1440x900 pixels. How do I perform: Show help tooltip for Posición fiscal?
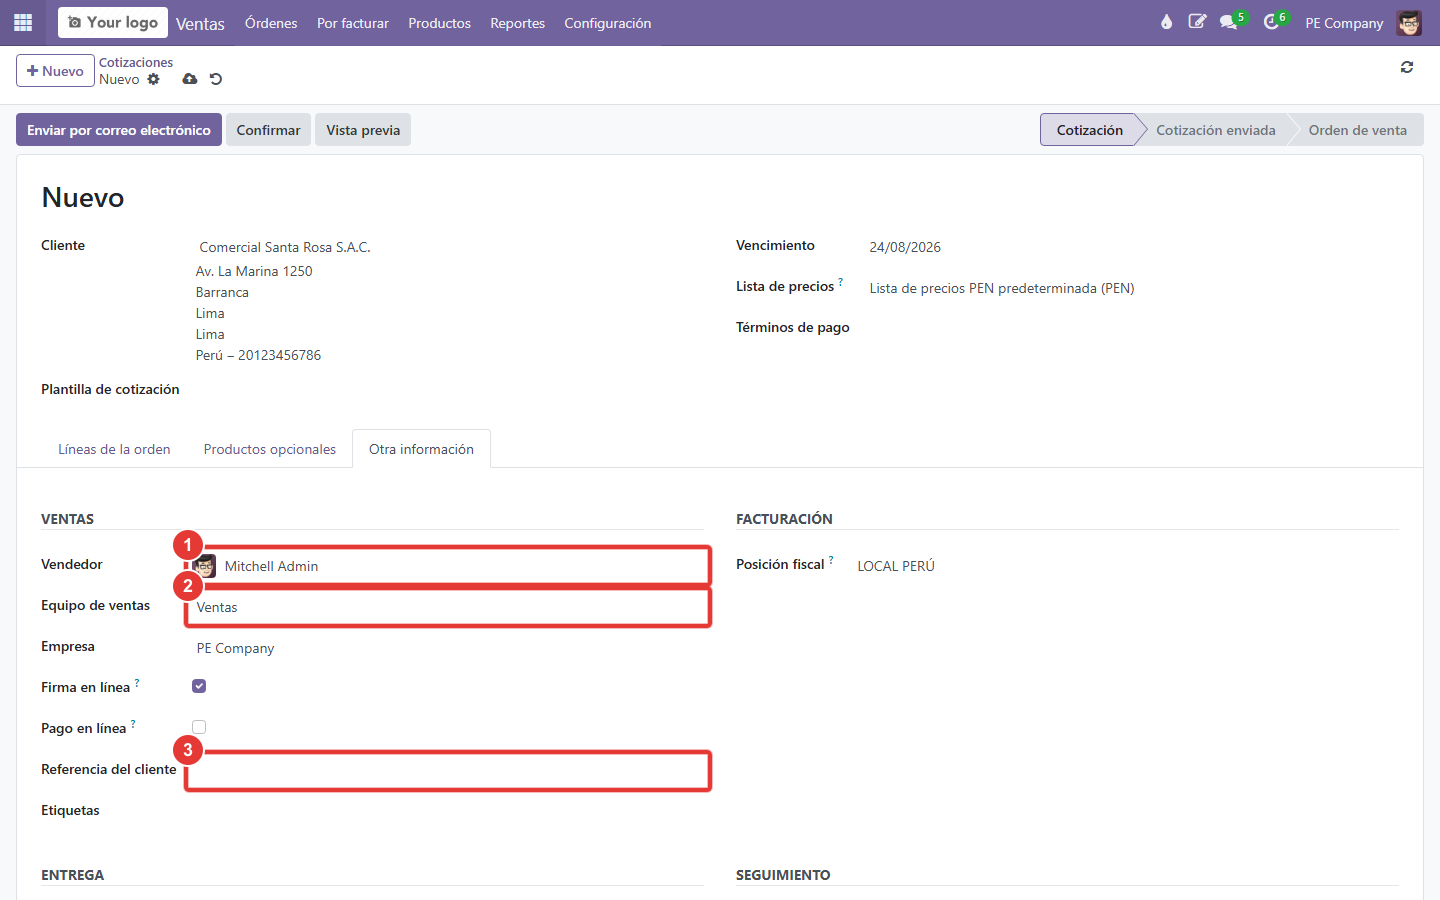(831, 560)
